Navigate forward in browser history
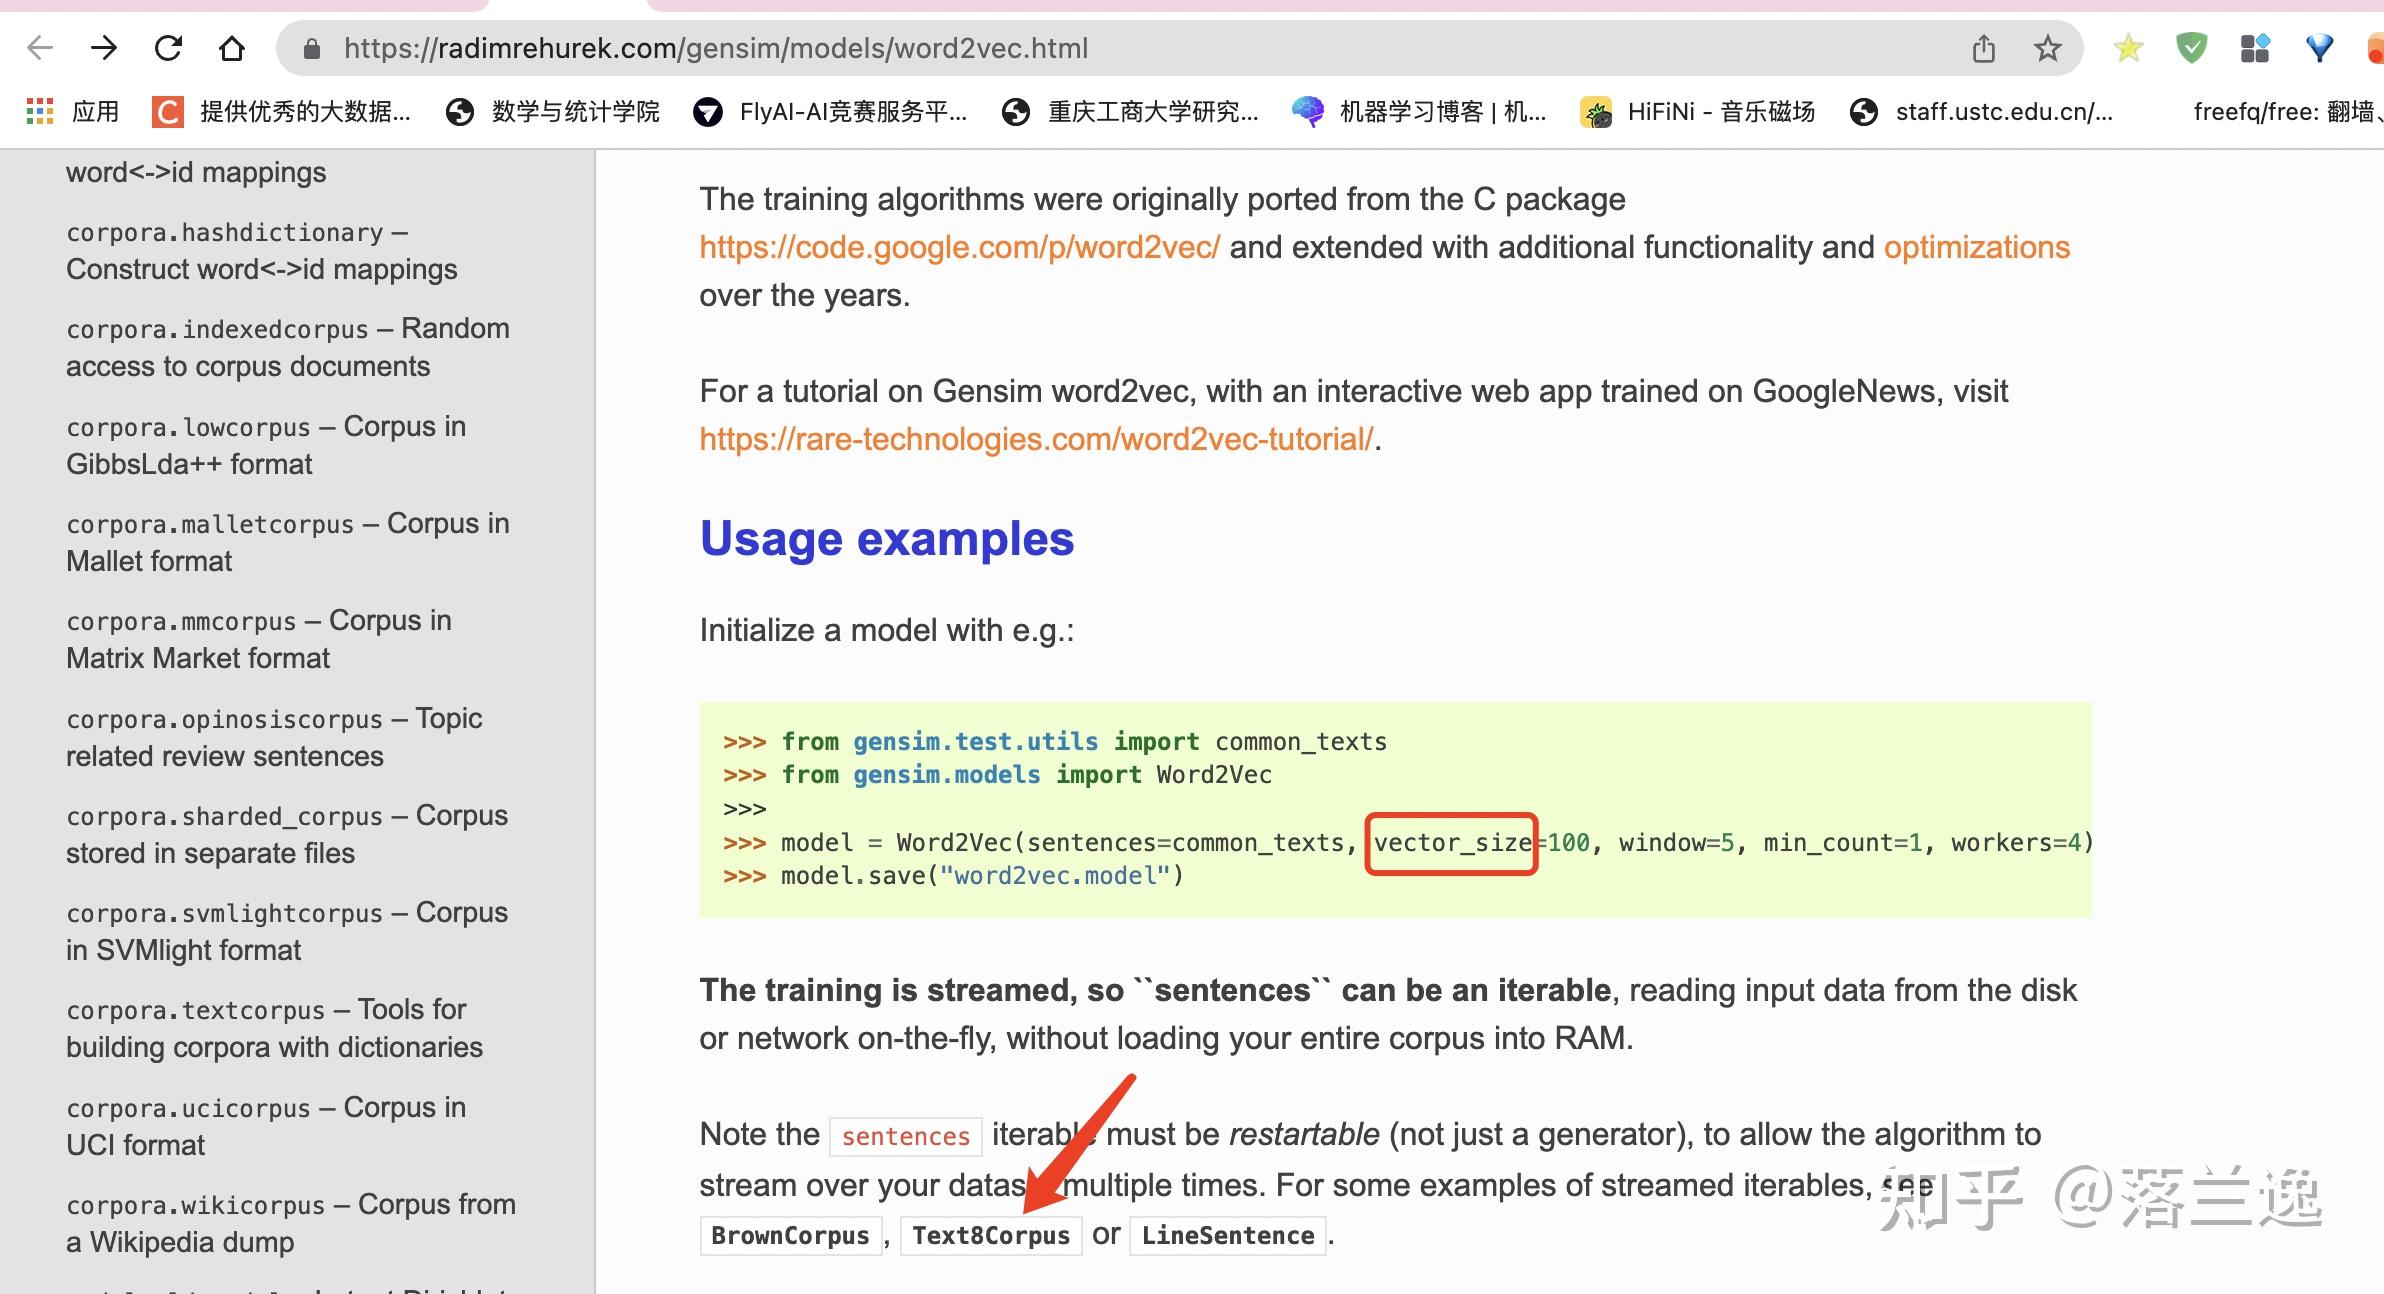The width and height of the screenshot is (2384, 1294). (104, 47)
